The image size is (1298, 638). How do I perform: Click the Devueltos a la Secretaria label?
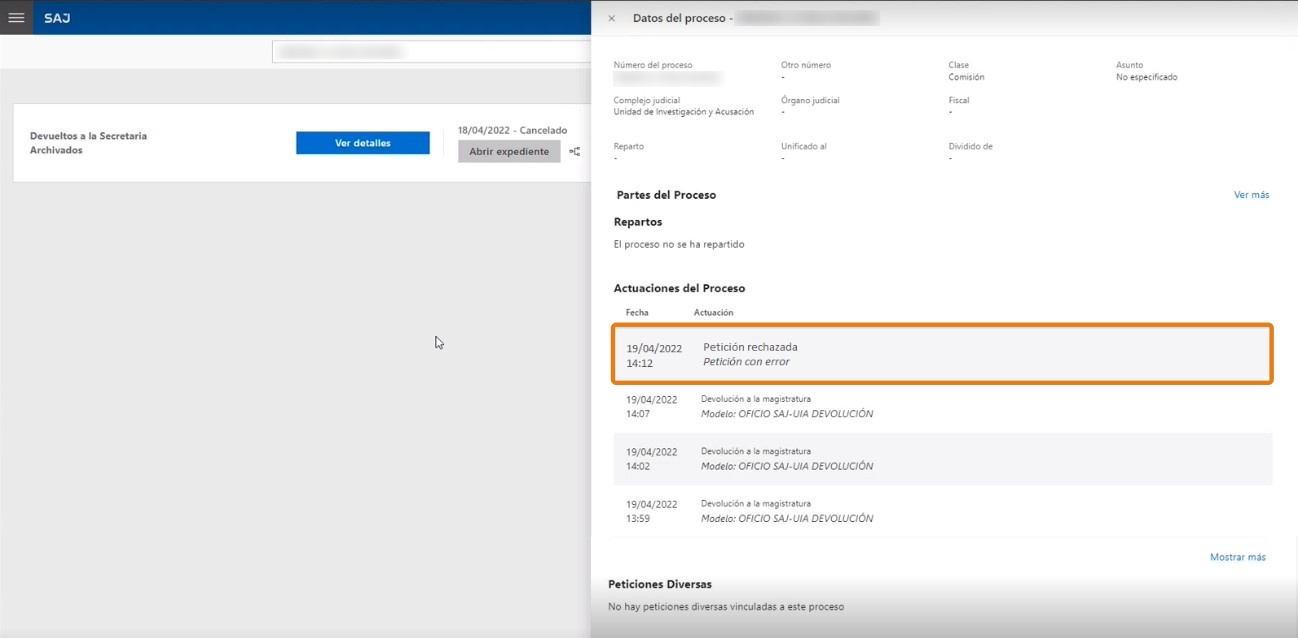89,136
